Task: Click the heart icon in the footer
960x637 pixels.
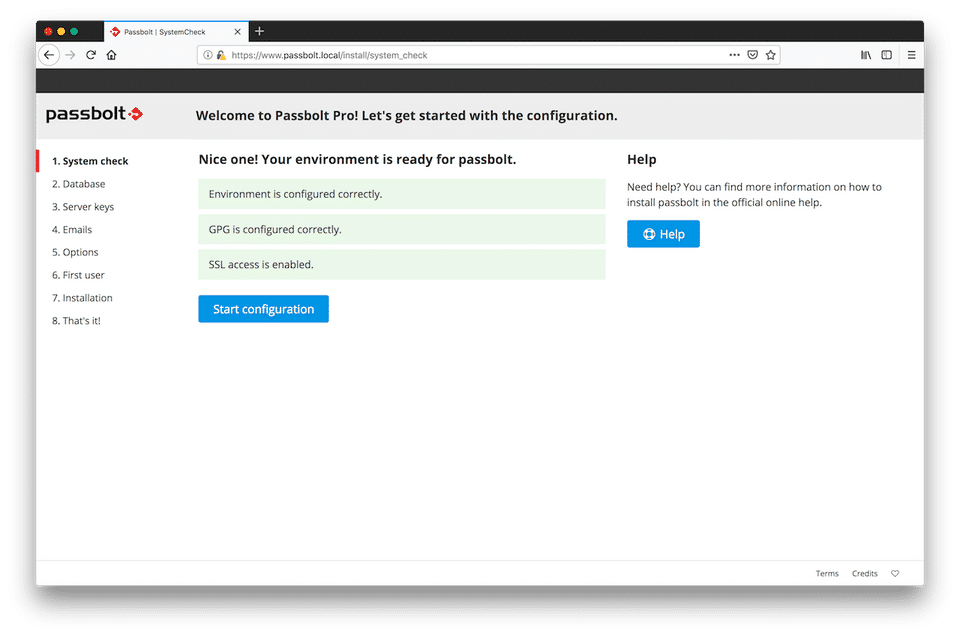Action: 895,573
